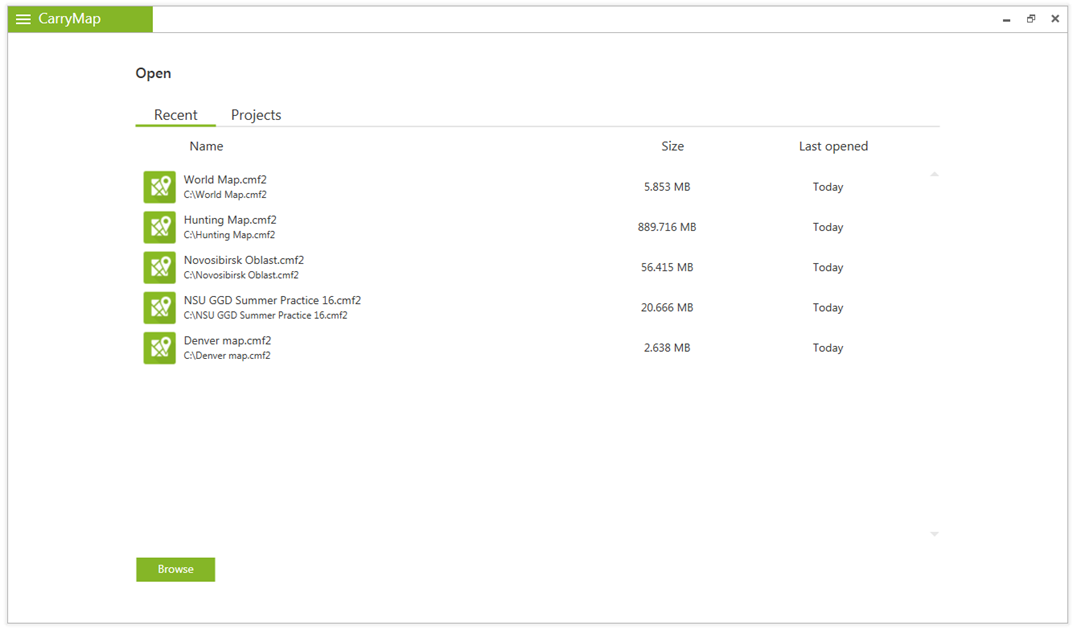
Task: Select the World Map.cmf2 file name
Action: 225,180
